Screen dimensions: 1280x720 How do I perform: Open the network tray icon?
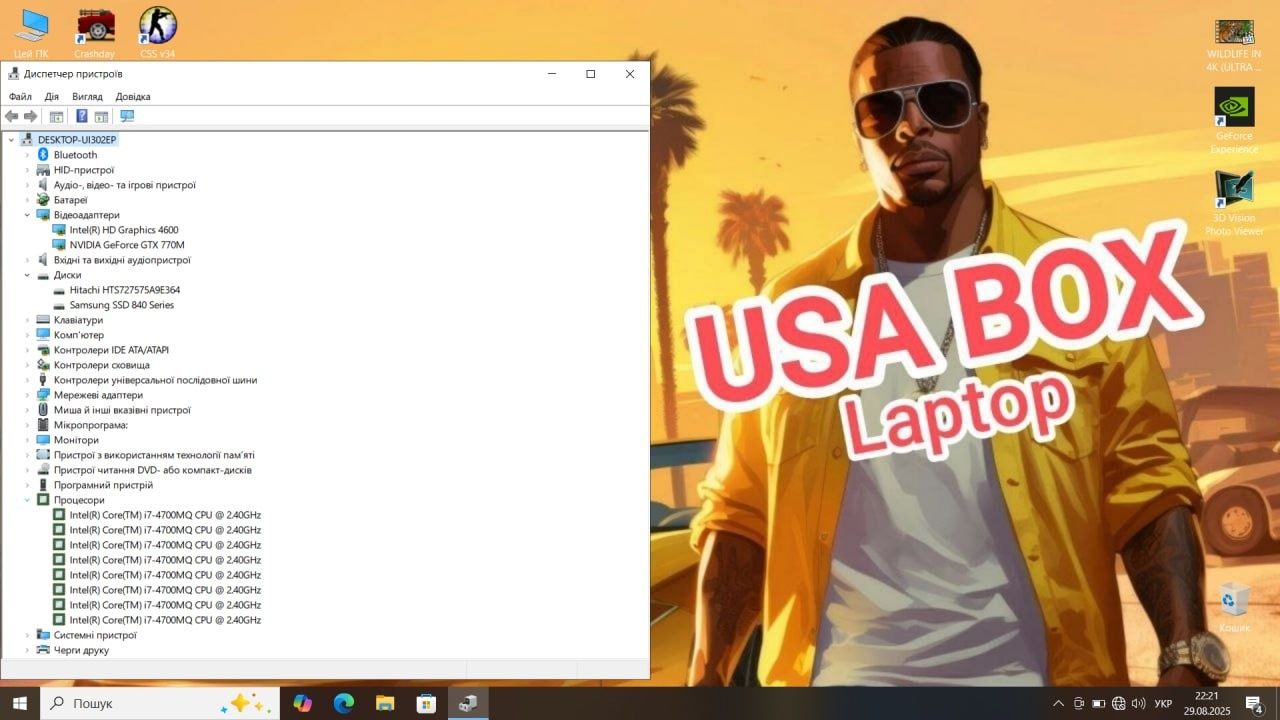(1119, 703)
